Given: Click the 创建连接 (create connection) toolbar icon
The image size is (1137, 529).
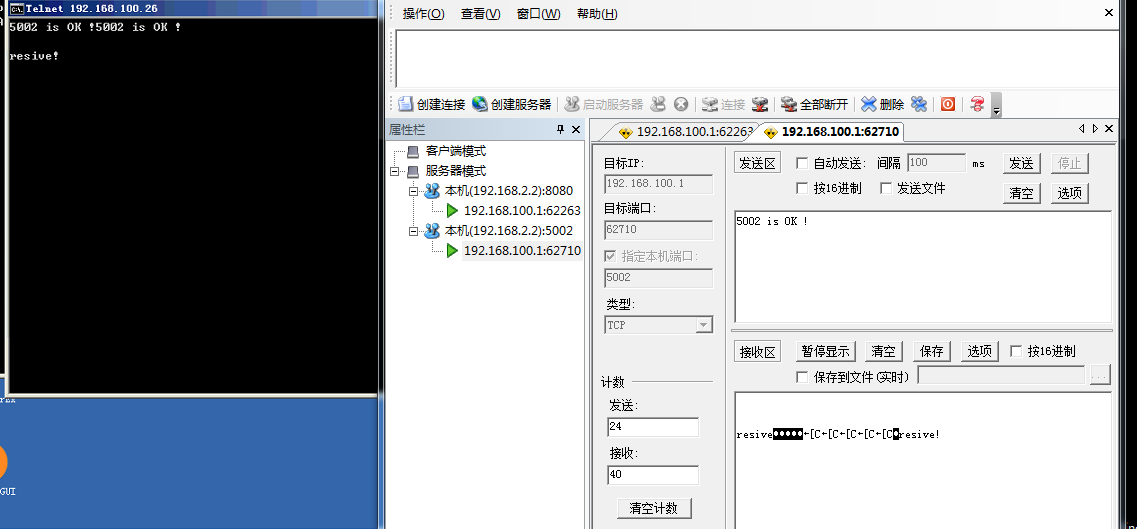Looking at the screenshot, I should click(405, 104).
